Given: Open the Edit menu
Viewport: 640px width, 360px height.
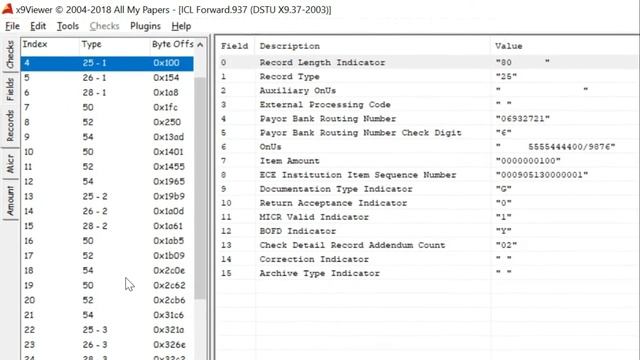Looking at the screenshot, I should click(x=38, y=26).
